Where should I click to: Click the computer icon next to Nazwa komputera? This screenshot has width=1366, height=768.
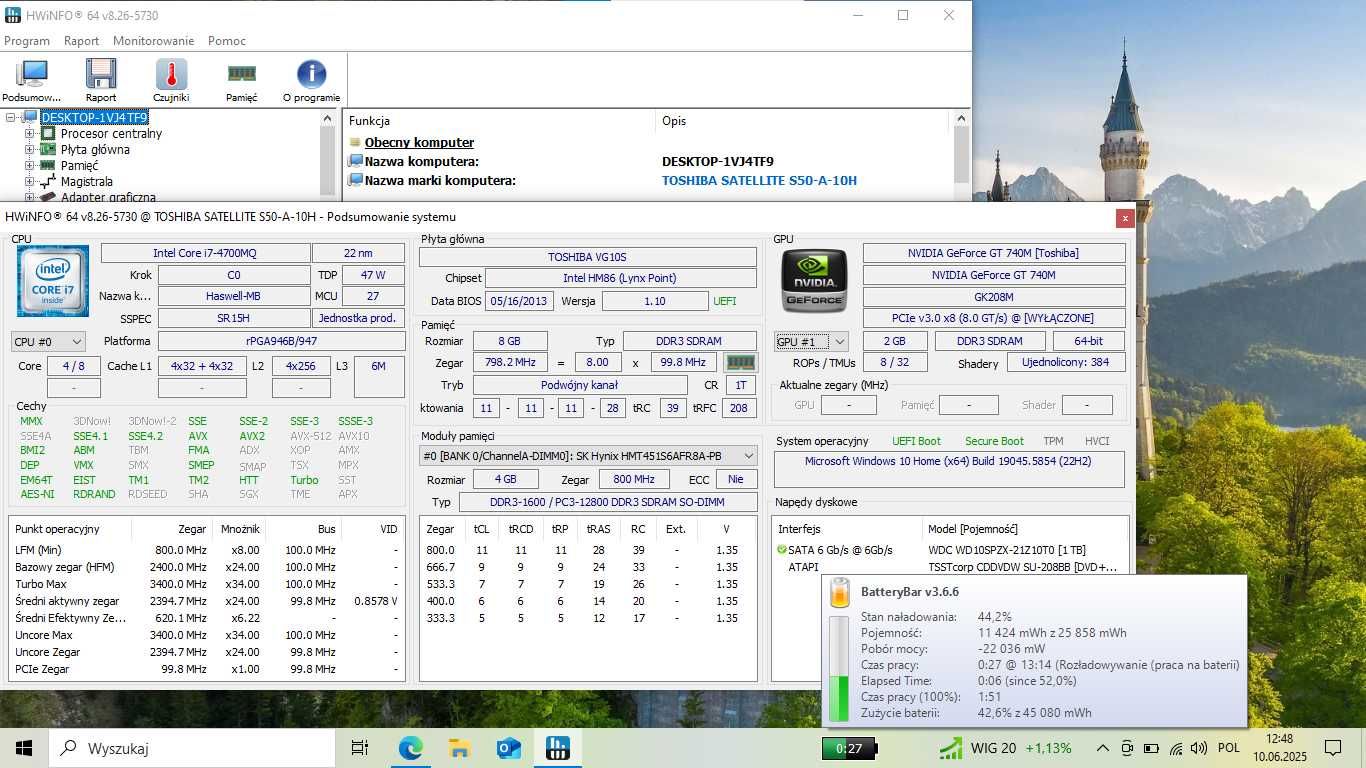click(355, 161)
